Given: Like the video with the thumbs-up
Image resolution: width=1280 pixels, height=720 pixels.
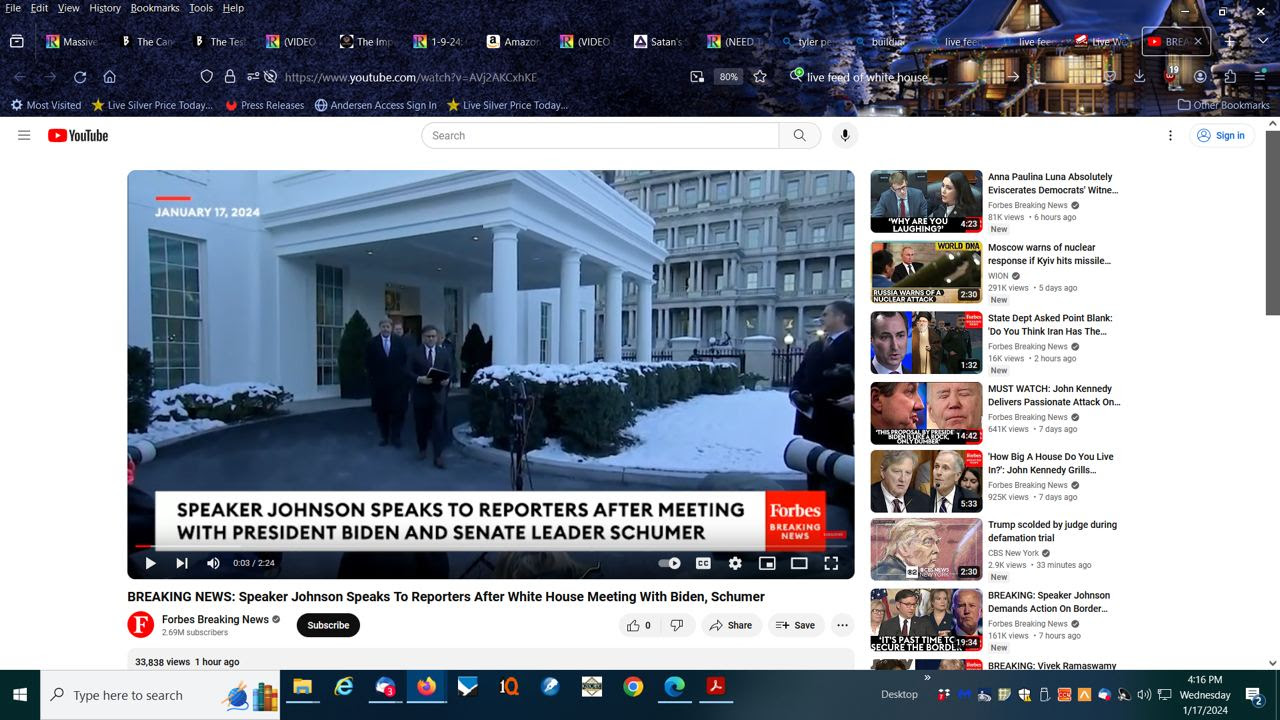Looking at the screenshot, I should (x=638, y=625).
